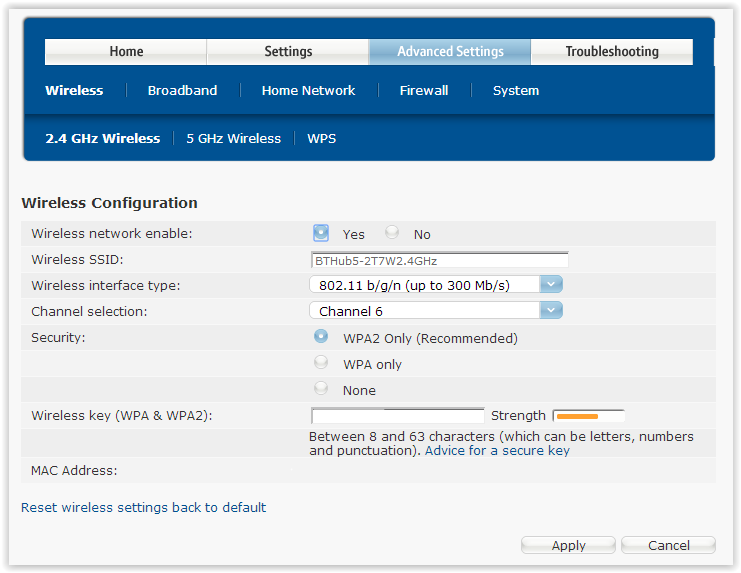Select the 2.4 GHz Wireless sub-tab
Screen dimensions: 741x573
coord(103,138)
